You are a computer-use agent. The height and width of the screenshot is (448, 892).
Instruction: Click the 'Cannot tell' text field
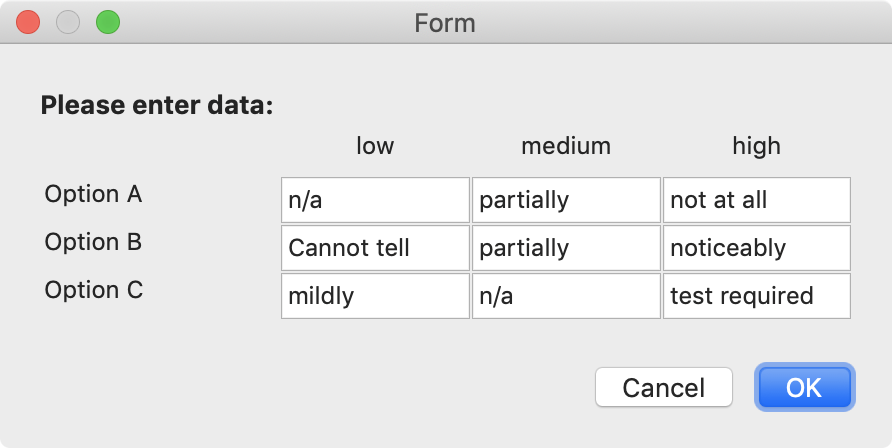point(375,248)
